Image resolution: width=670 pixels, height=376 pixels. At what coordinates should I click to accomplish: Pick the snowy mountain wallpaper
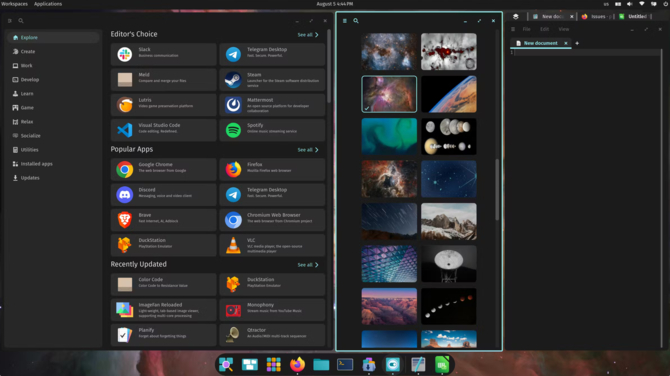[449, 221]
